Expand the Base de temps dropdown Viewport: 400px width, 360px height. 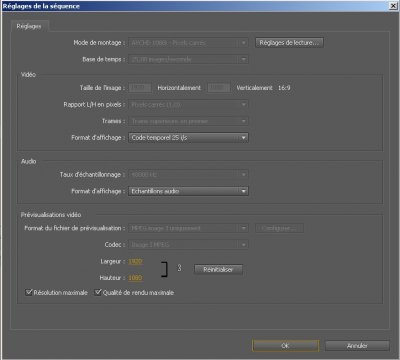(188, 59)
